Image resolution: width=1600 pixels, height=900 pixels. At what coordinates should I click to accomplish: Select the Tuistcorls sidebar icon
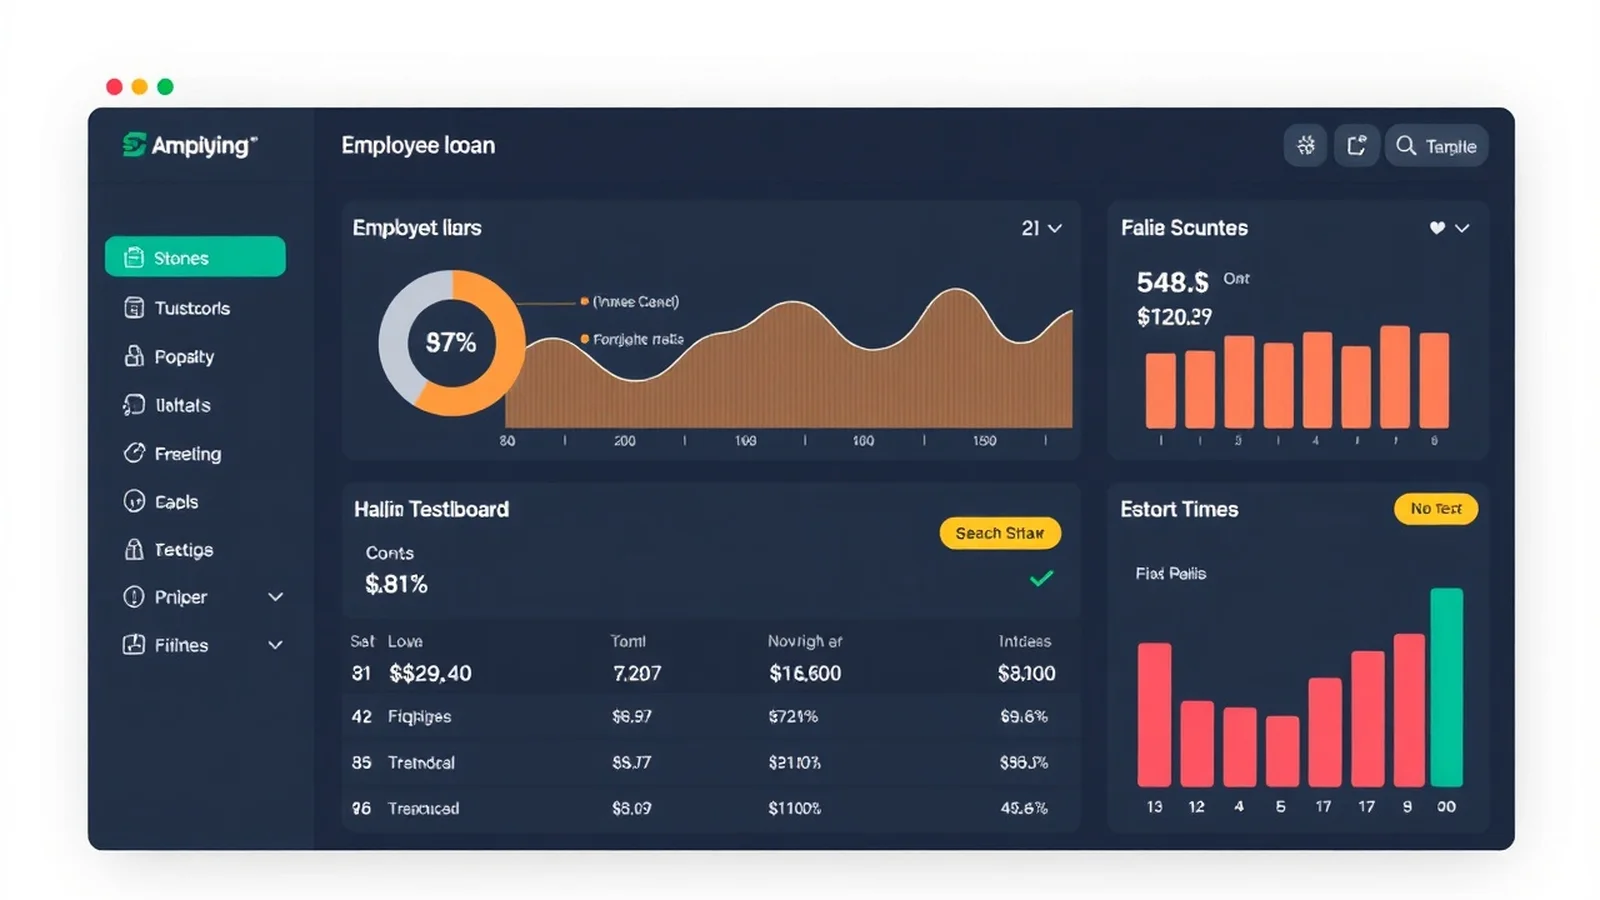coord(134,308)
